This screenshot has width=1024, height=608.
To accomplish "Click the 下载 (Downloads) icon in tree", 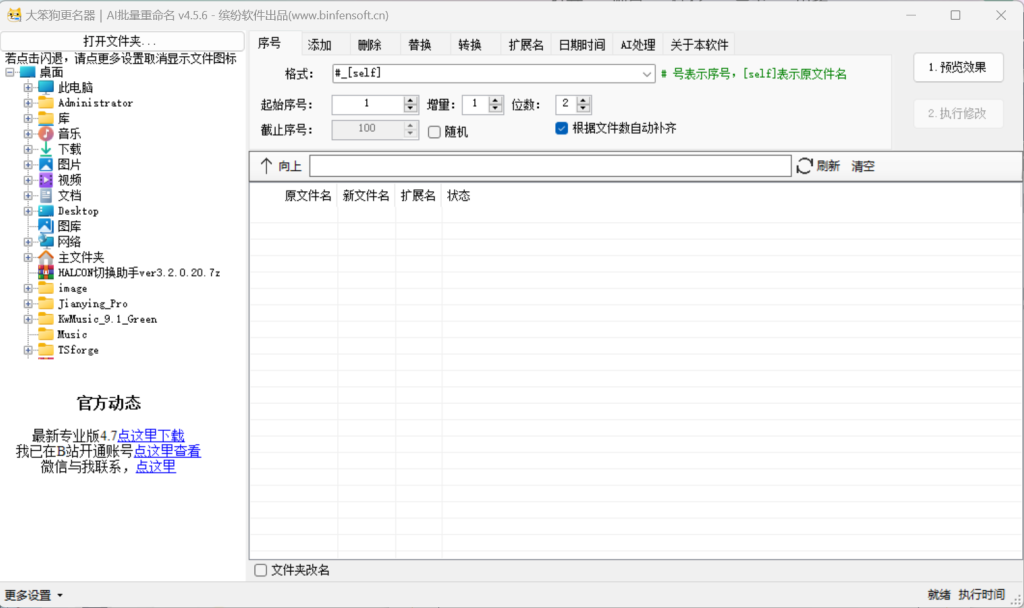I will click(x=45, y=148).
